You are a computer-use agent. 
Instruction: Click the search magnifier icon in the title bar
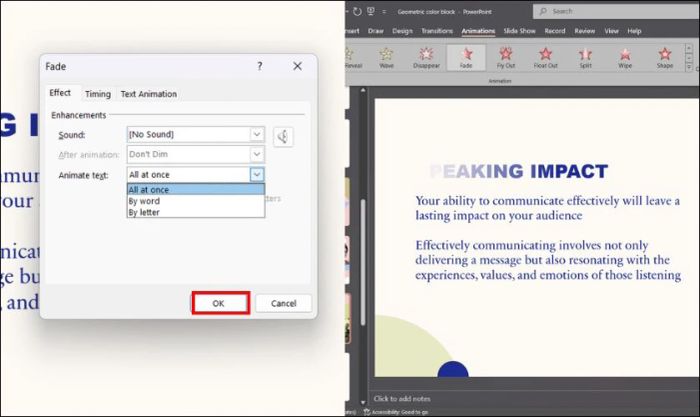click(543, 11)
